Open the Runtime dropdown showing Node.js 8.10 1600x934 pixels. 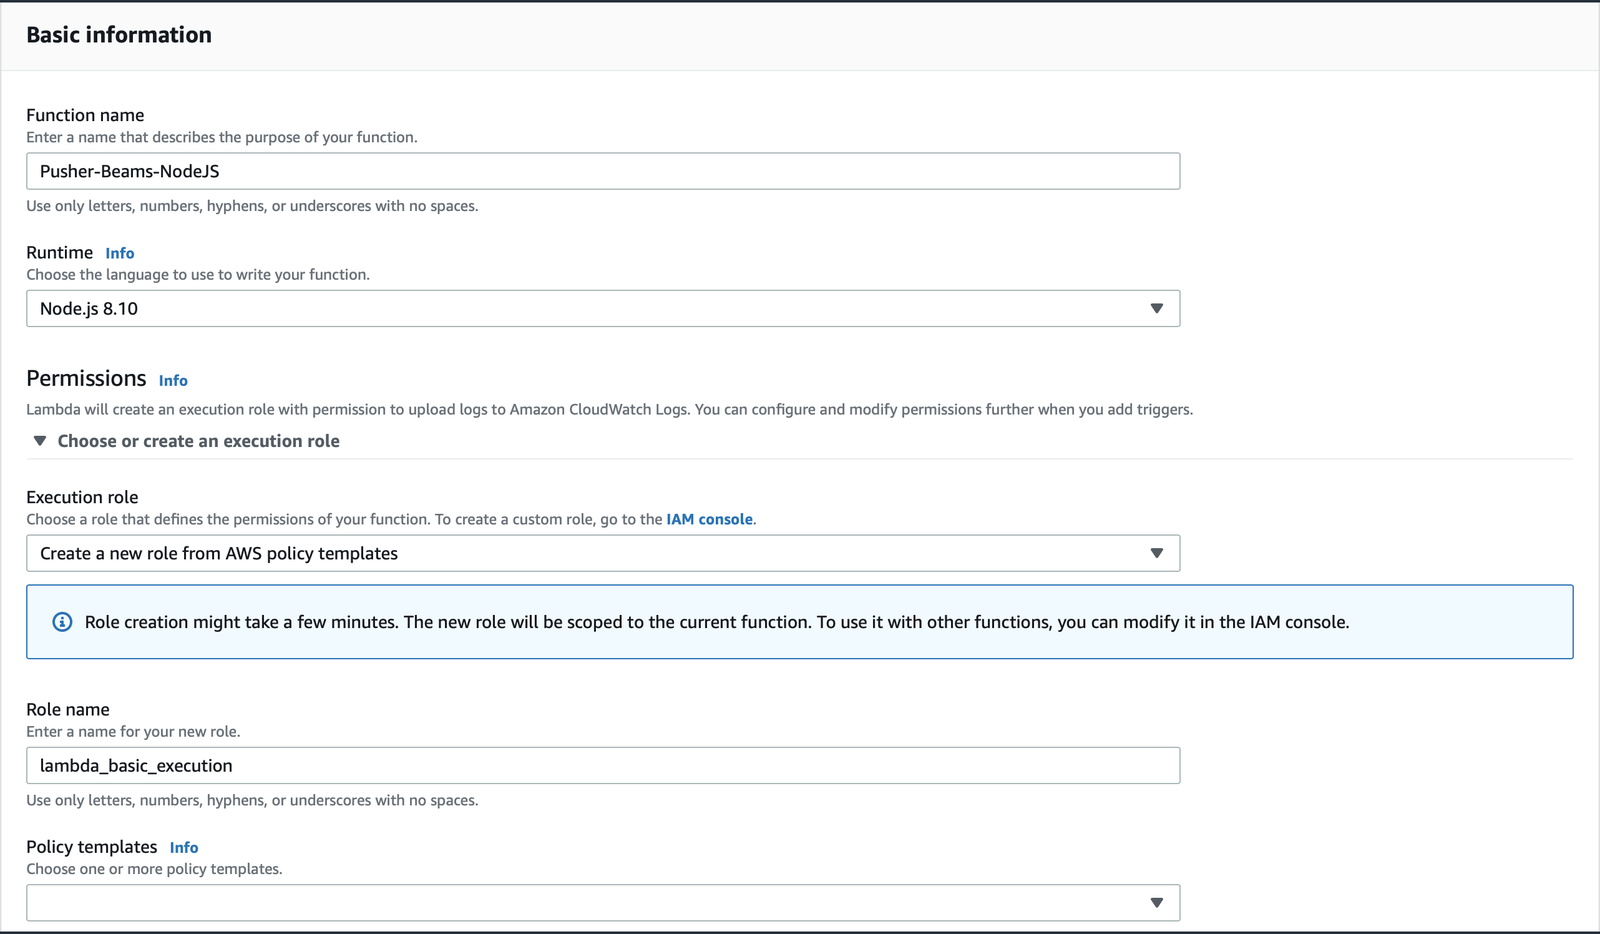(x=603, y=308)
